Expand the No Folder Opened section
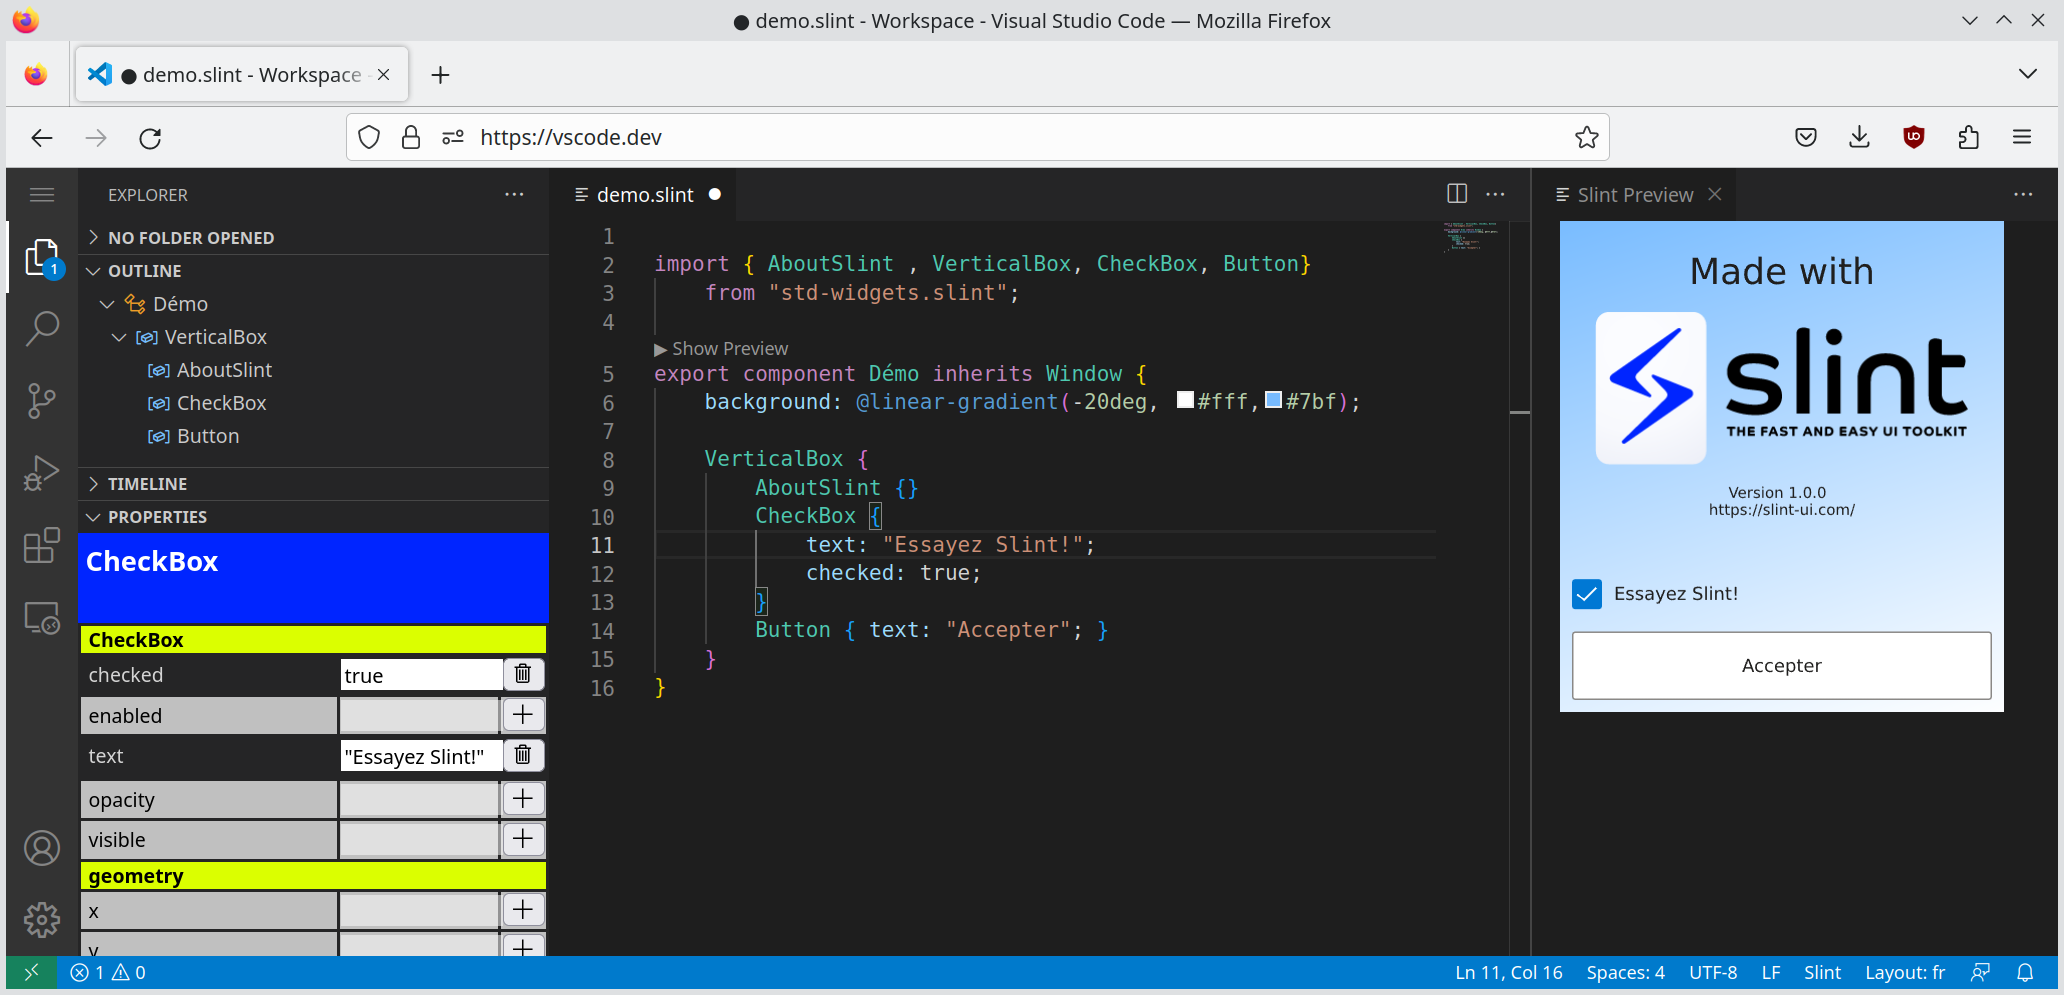The image size is (2064, 995). 313,238
